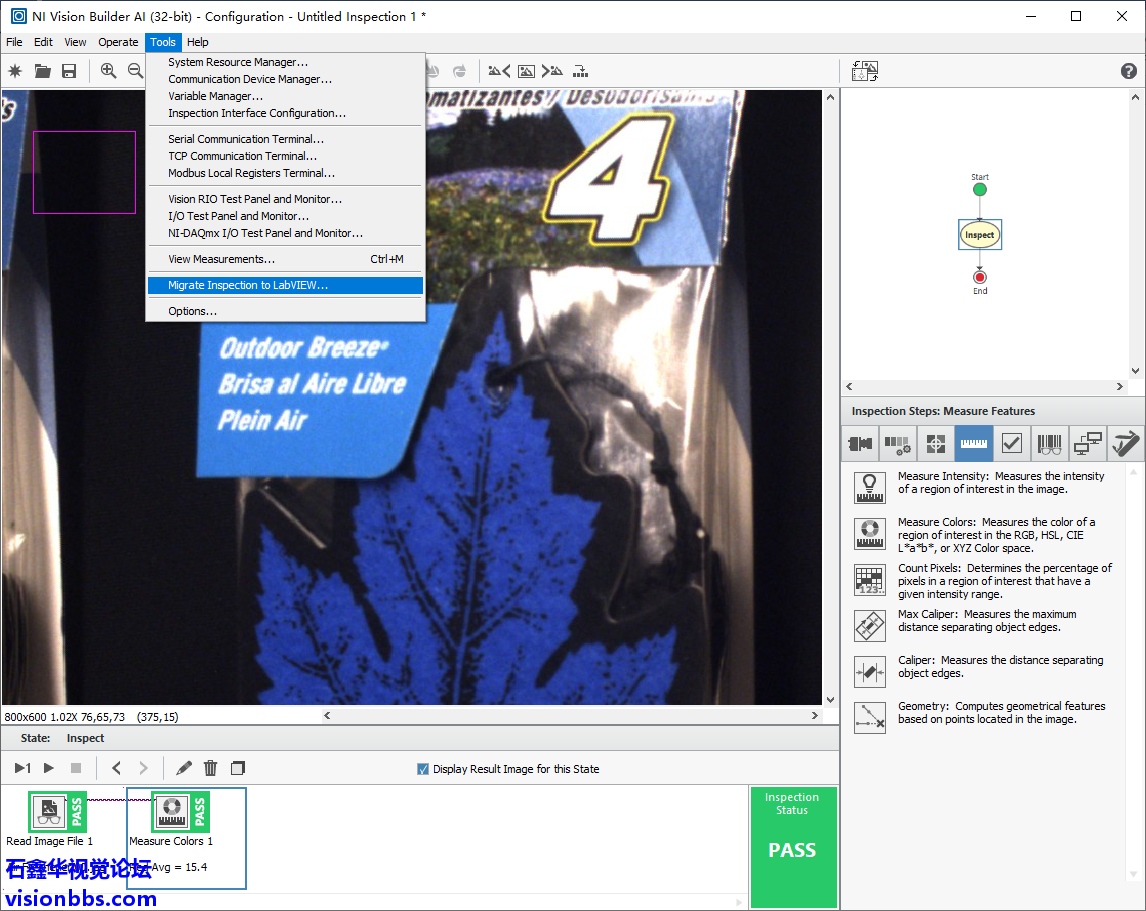
Task: Load the next image in the toolbar
Action: (552, 71)
